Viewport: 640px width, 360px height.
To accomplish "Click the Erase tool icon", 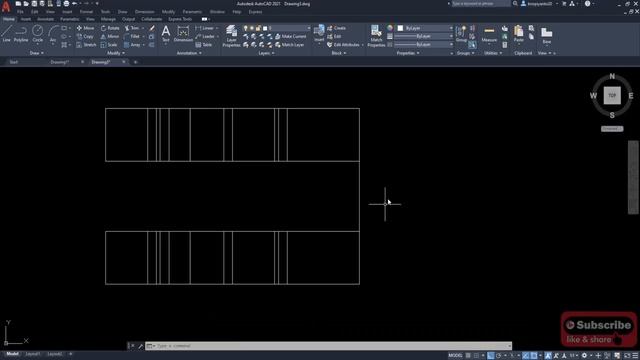I will tap(152, 28).
